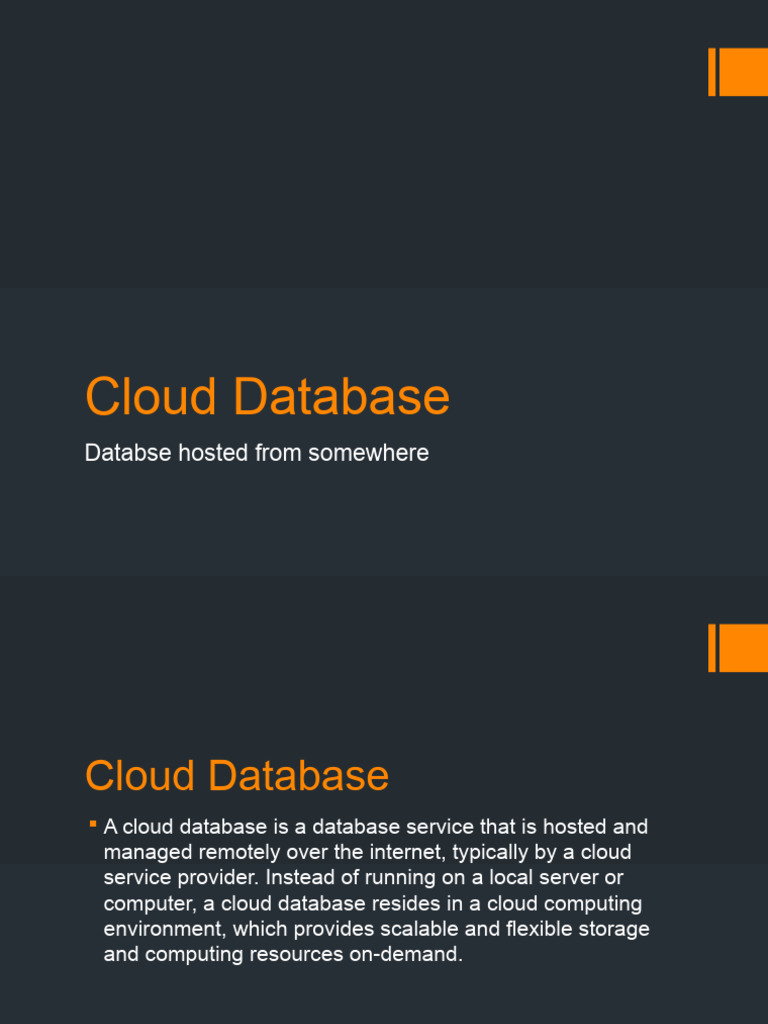This screenshot has width=768, height=1024.
Task: Click the phrase "service provider" in the paragraph
Action: pos(178,878)
